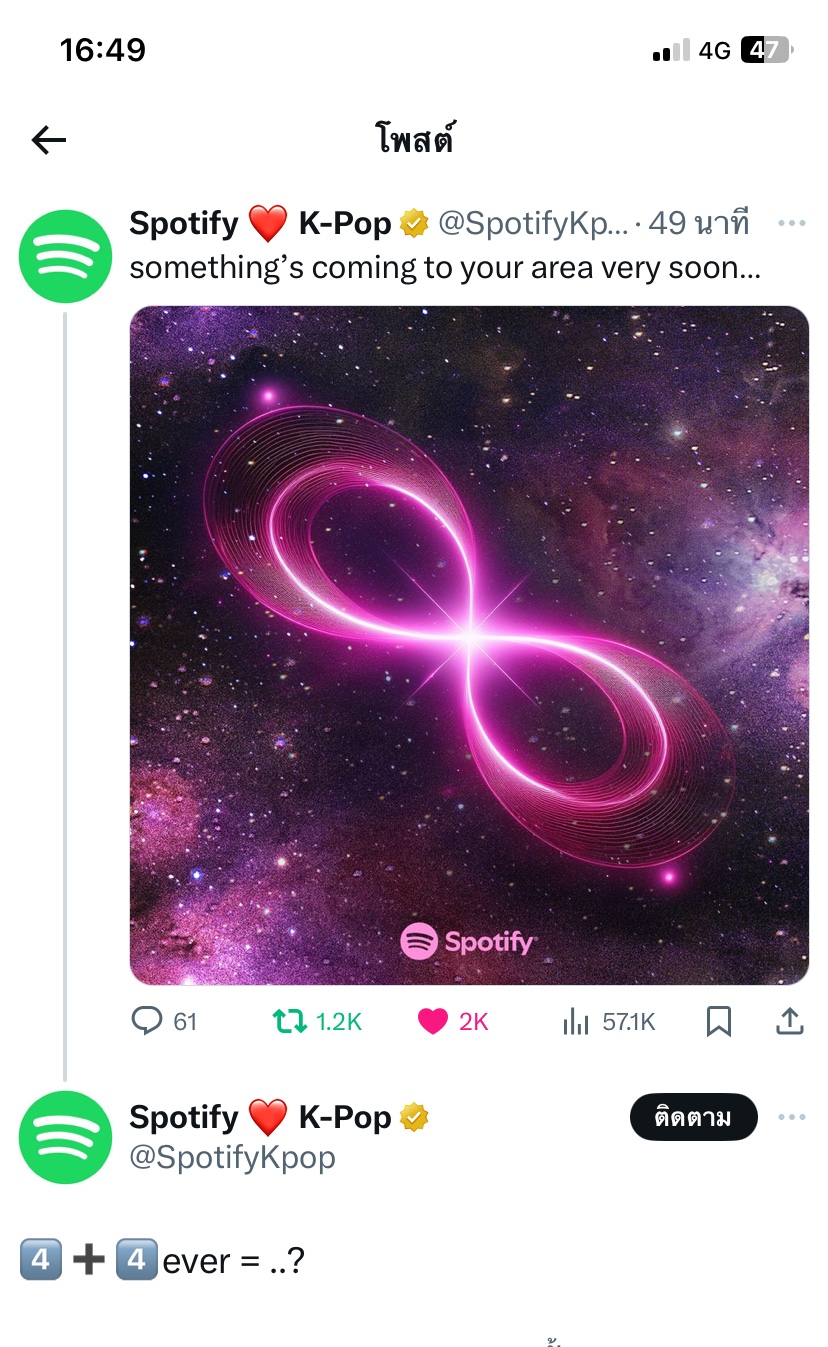Tap the 49 นาที post timestamp
The width and height of the screenshot is (828, 1347).
point(698,224)
